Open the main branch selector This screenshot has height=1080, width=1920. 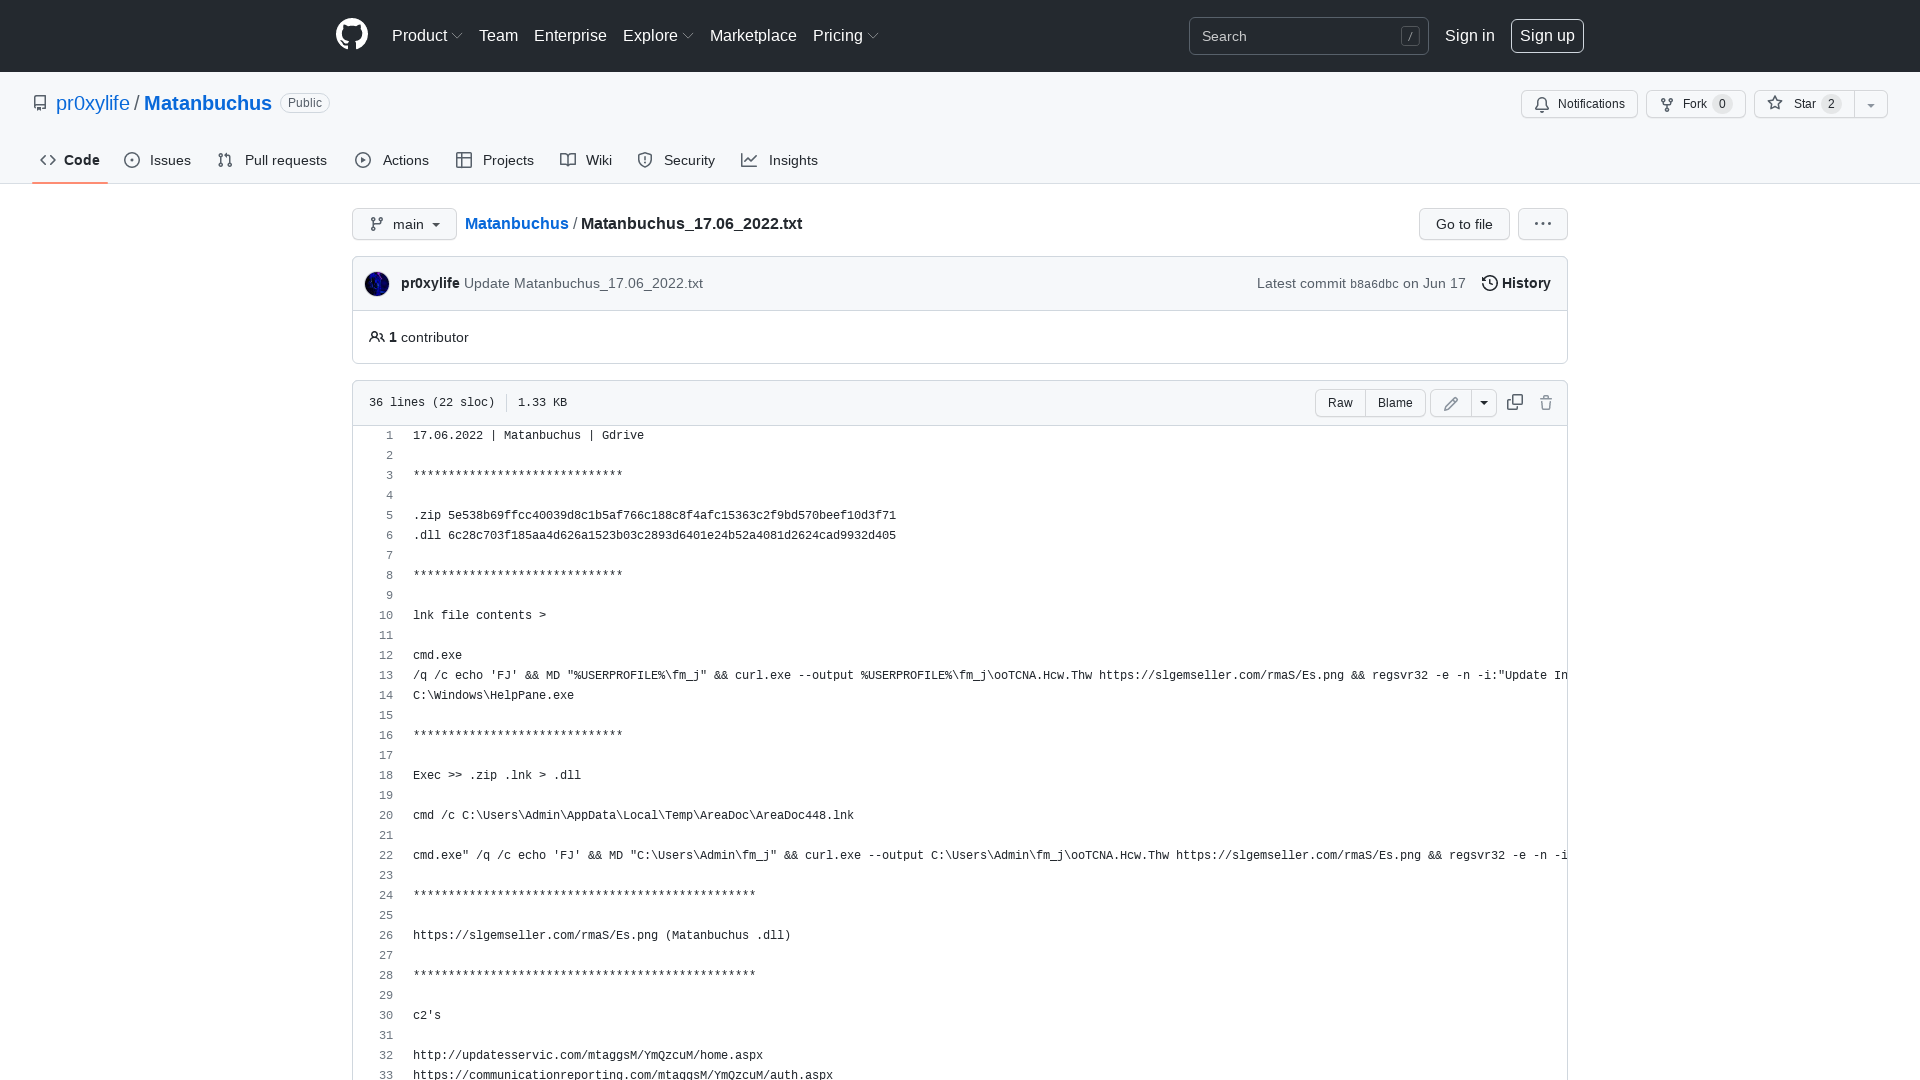click(x=404, y=224)
